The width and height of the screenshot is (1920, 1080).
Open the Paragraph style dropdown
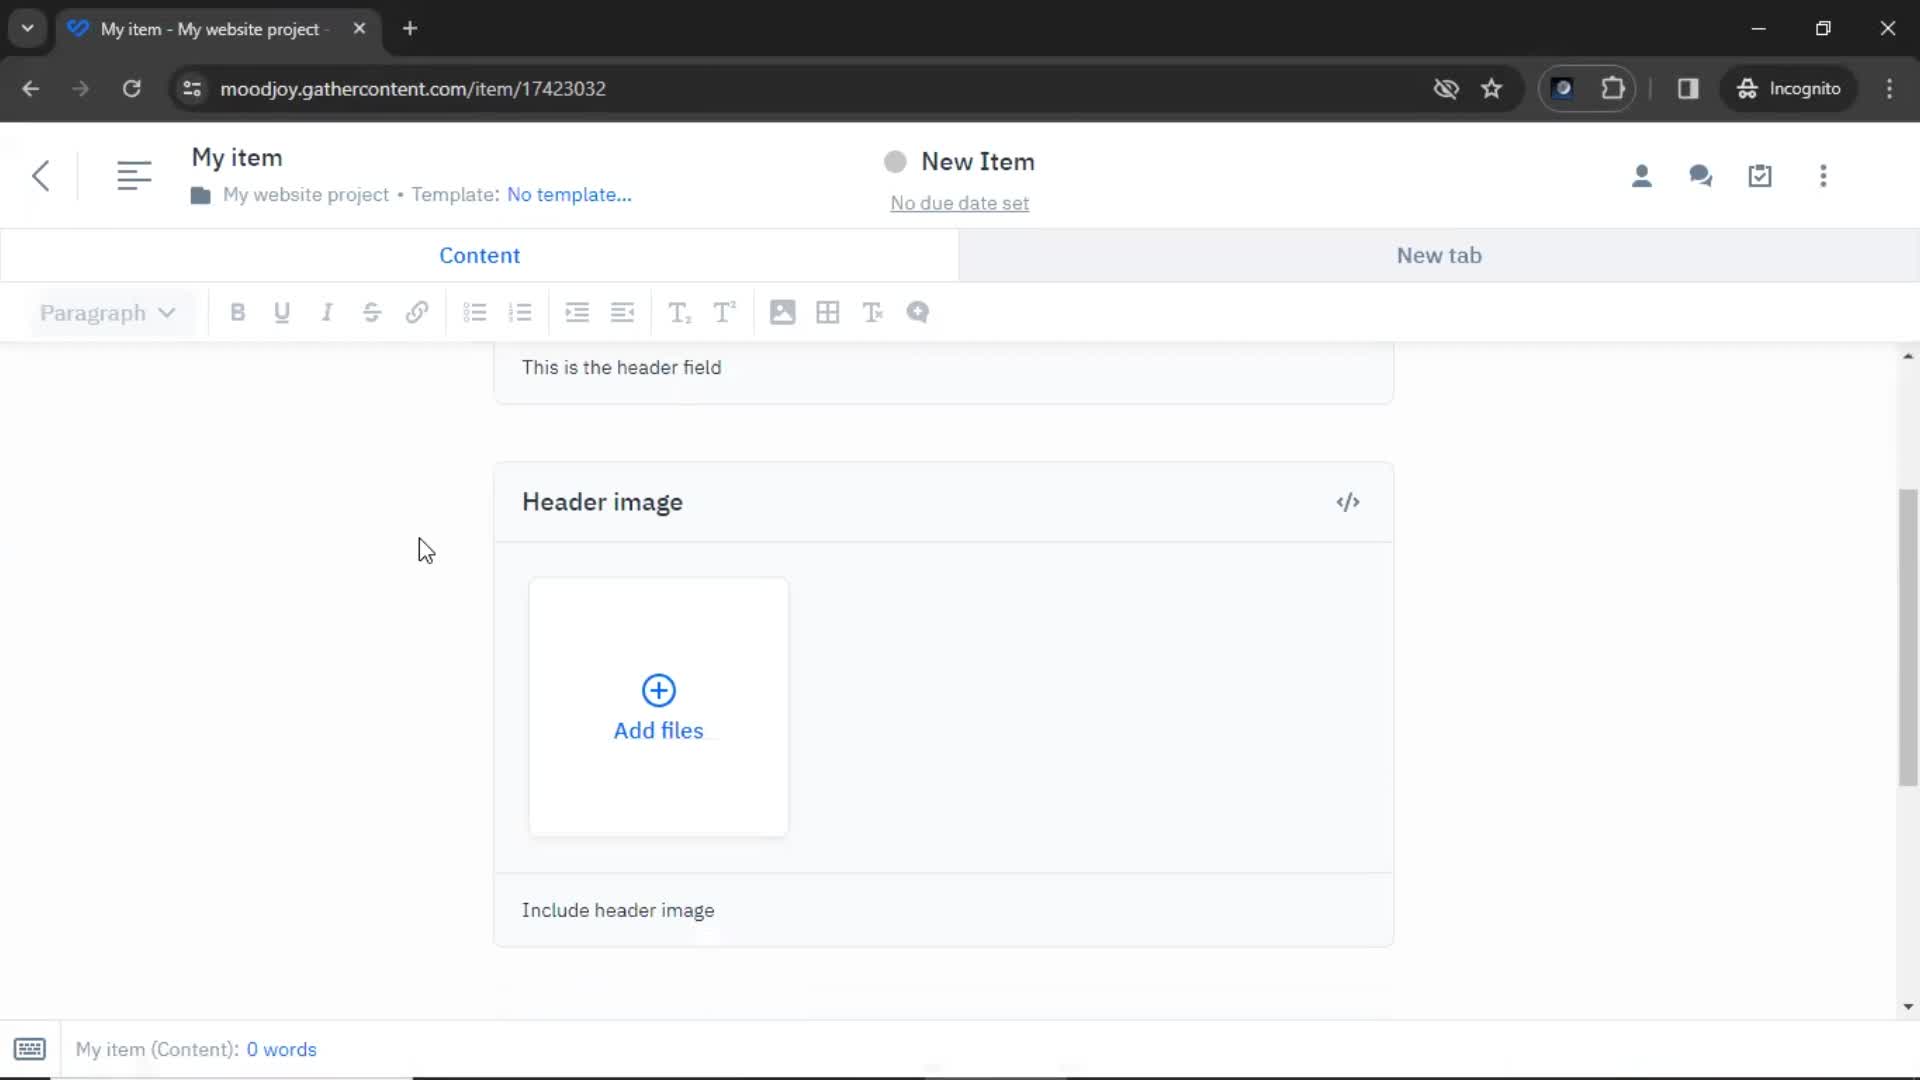click(105, 313)
